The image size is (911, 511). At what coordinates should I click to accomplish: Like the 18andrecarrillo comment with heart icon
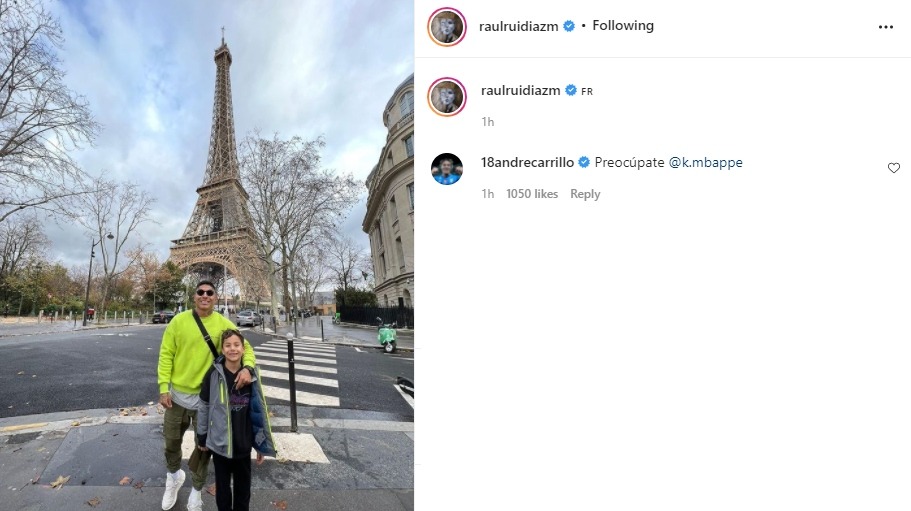click(x=894, y=168)
